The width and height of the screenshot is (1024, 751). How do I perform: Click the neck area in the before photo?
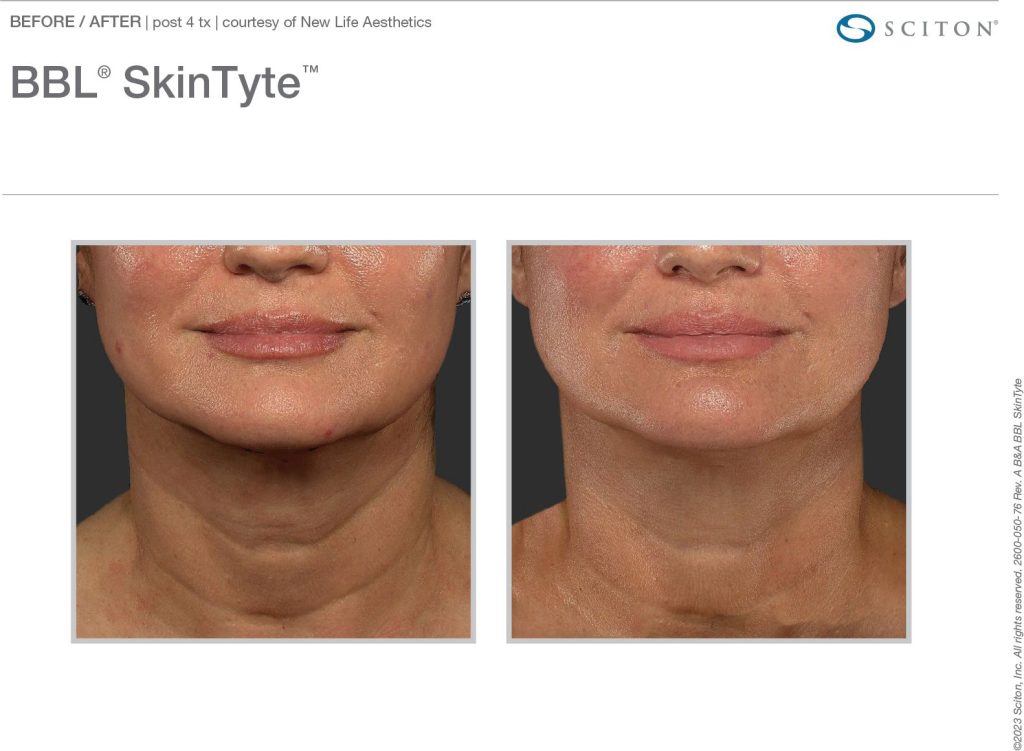tap(274, 516)
